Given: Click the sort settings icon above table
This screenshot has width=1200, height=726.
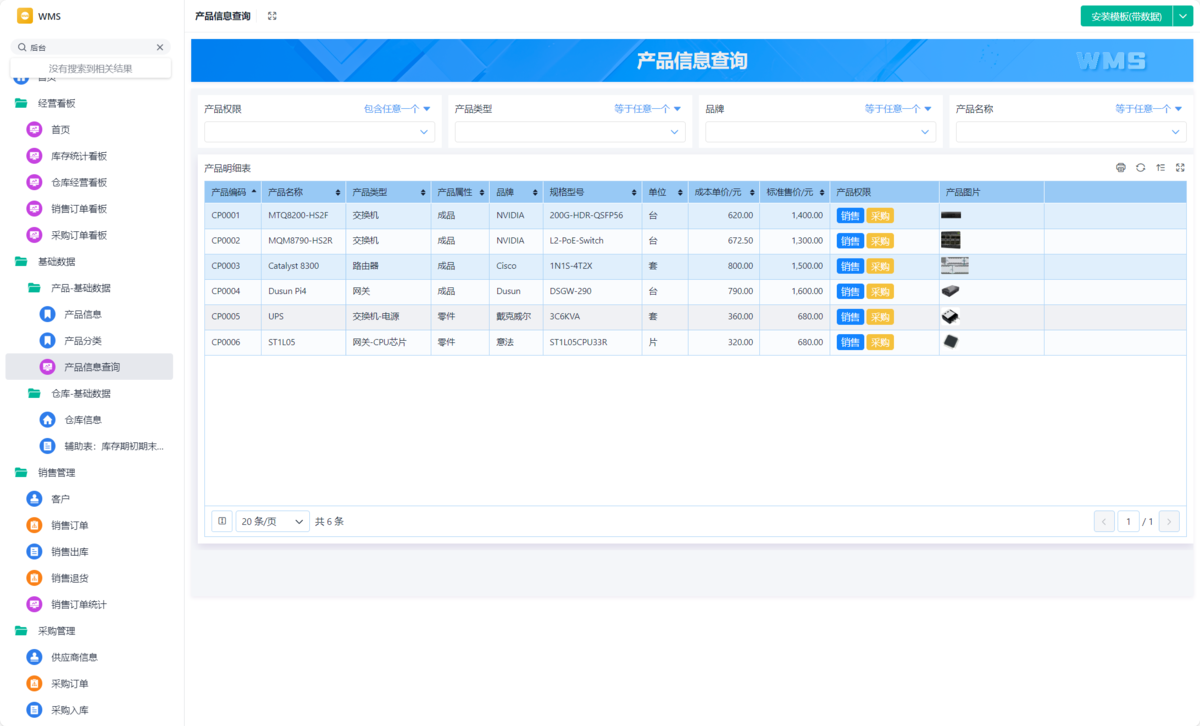Looking at the screenshot, I should click(1160, 168).
